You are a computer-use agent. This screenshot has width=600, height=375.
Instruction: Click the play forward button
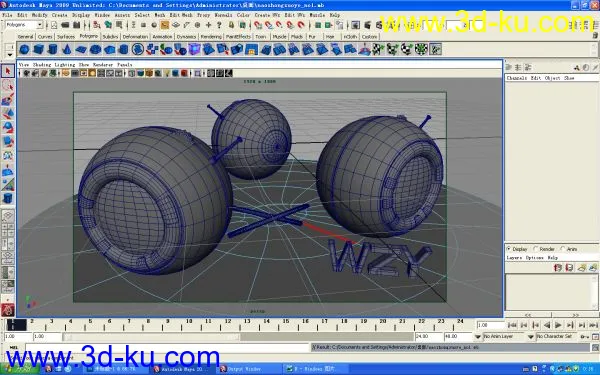click(x=558, y=325)
